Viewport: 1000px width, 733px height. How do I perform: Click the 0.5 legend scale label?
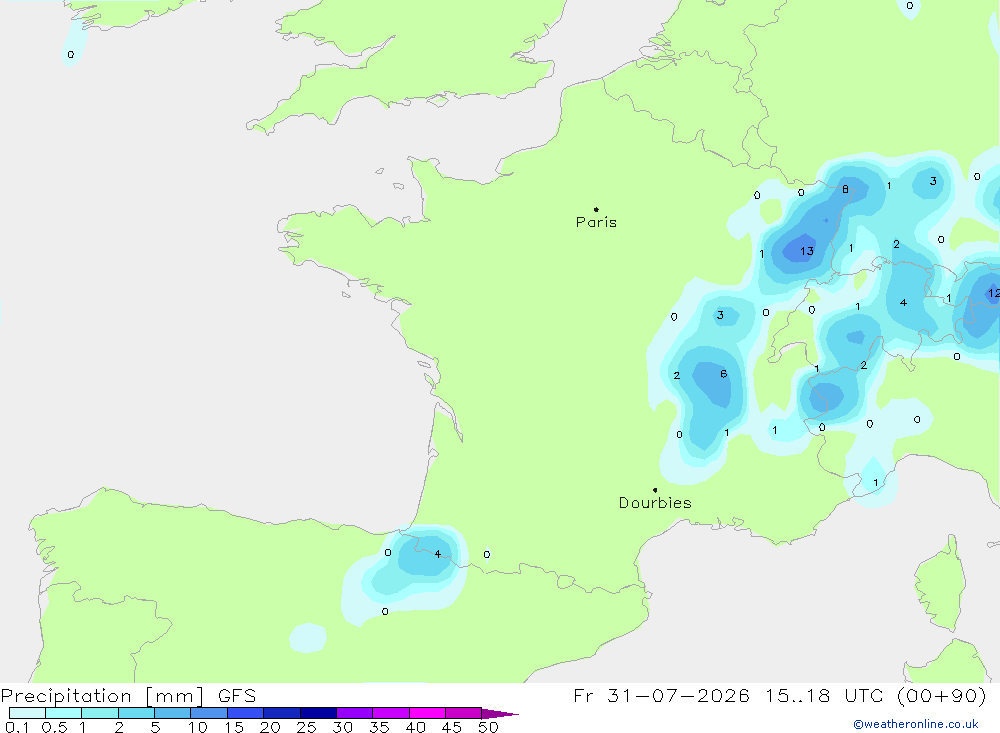(x=54, y=727)
